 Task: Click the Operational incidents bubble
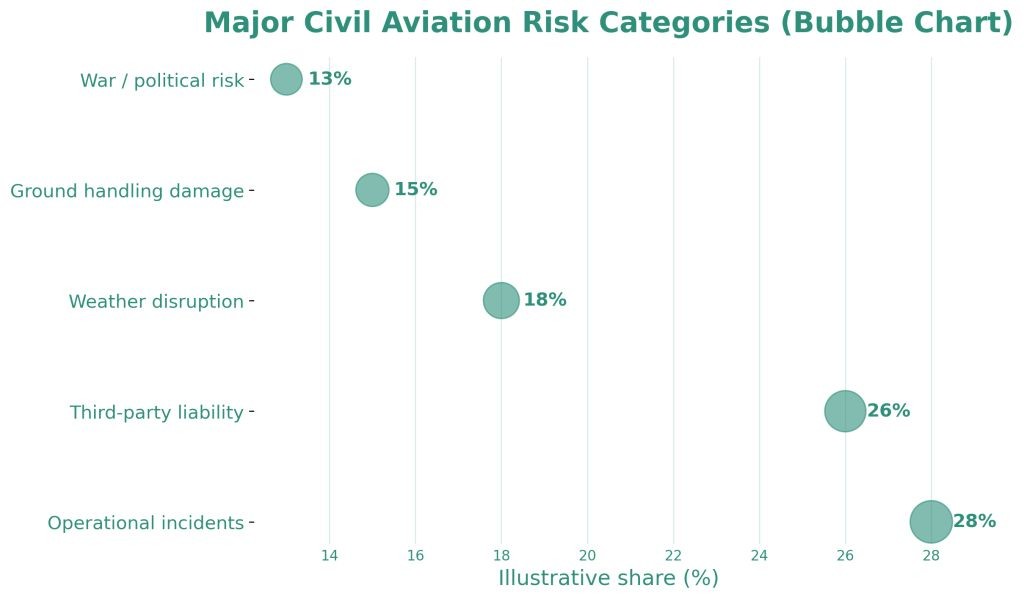931,521
